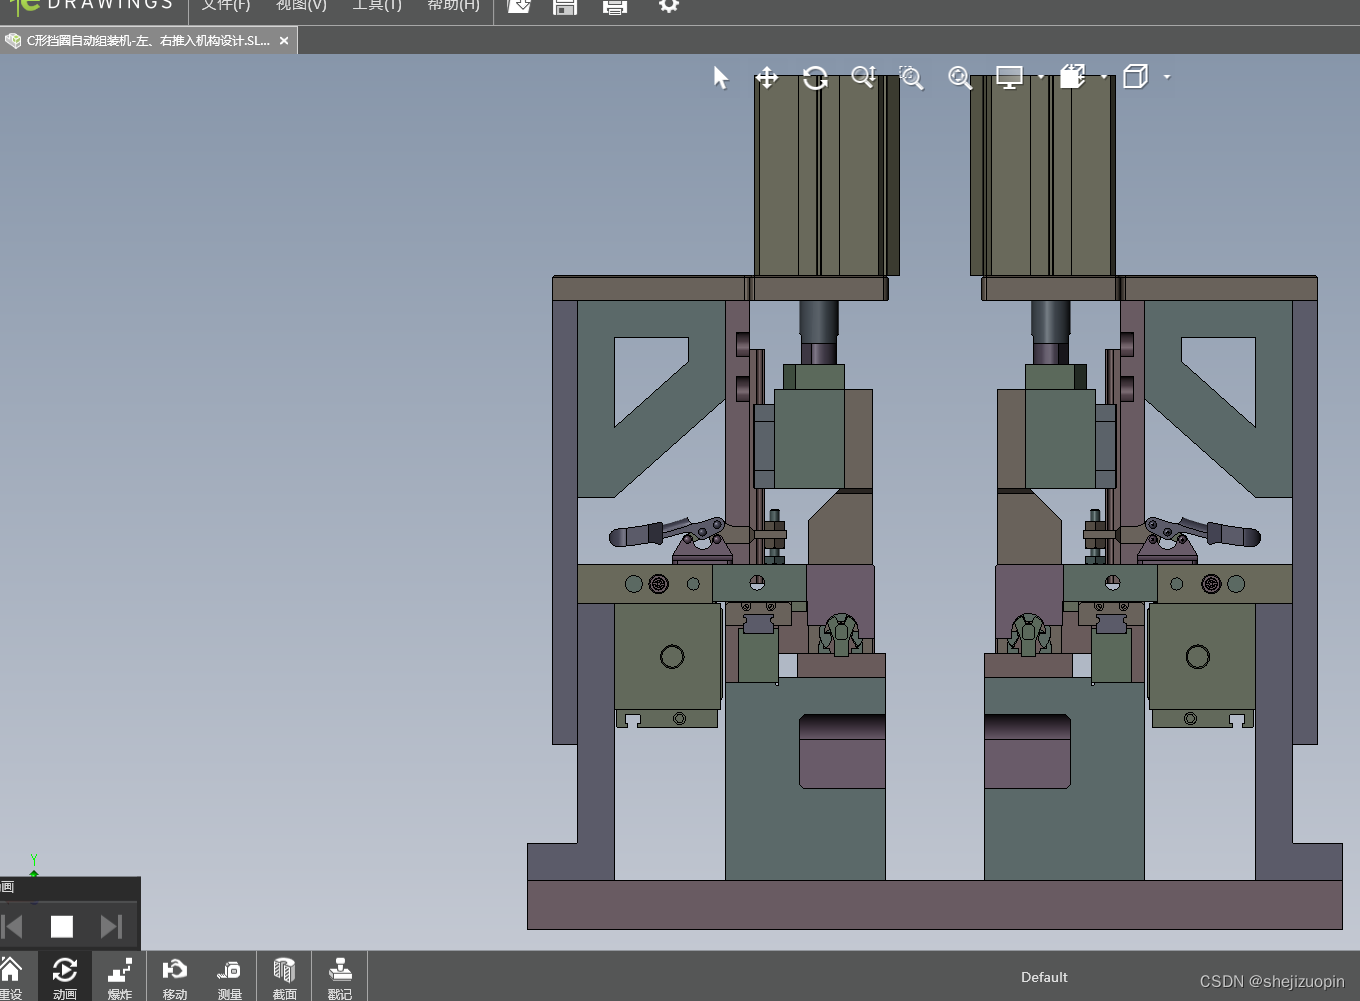Activate the Pan tool
Image resolution: width=1360 pixels, height=1001 pixels.
[767, 78]
